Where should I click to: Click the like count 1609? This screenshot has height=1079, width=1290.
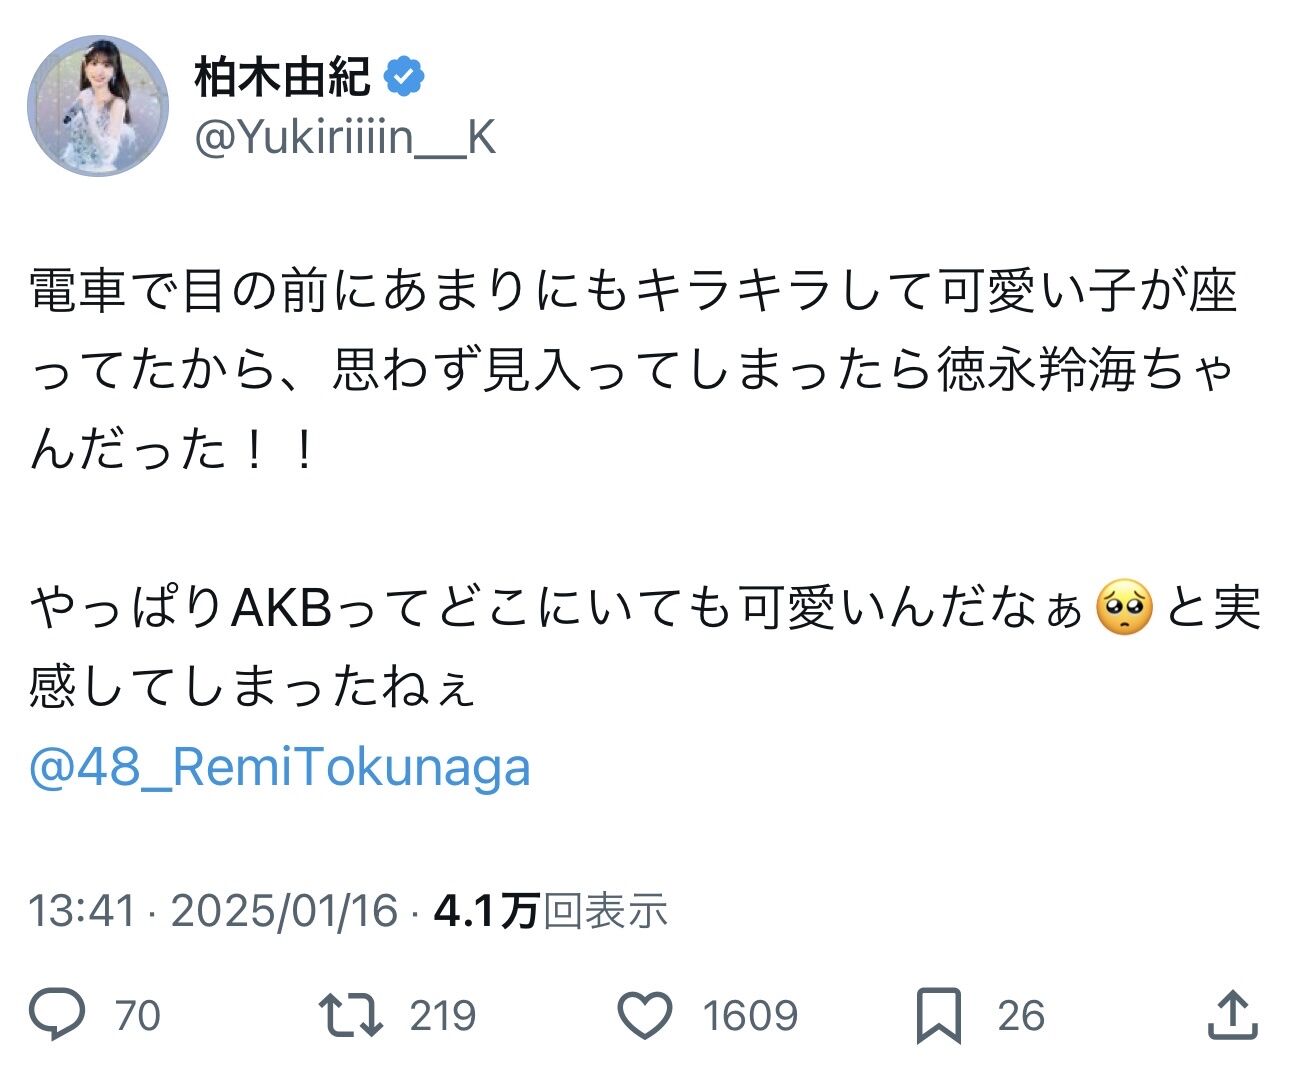coord(750,1015)
